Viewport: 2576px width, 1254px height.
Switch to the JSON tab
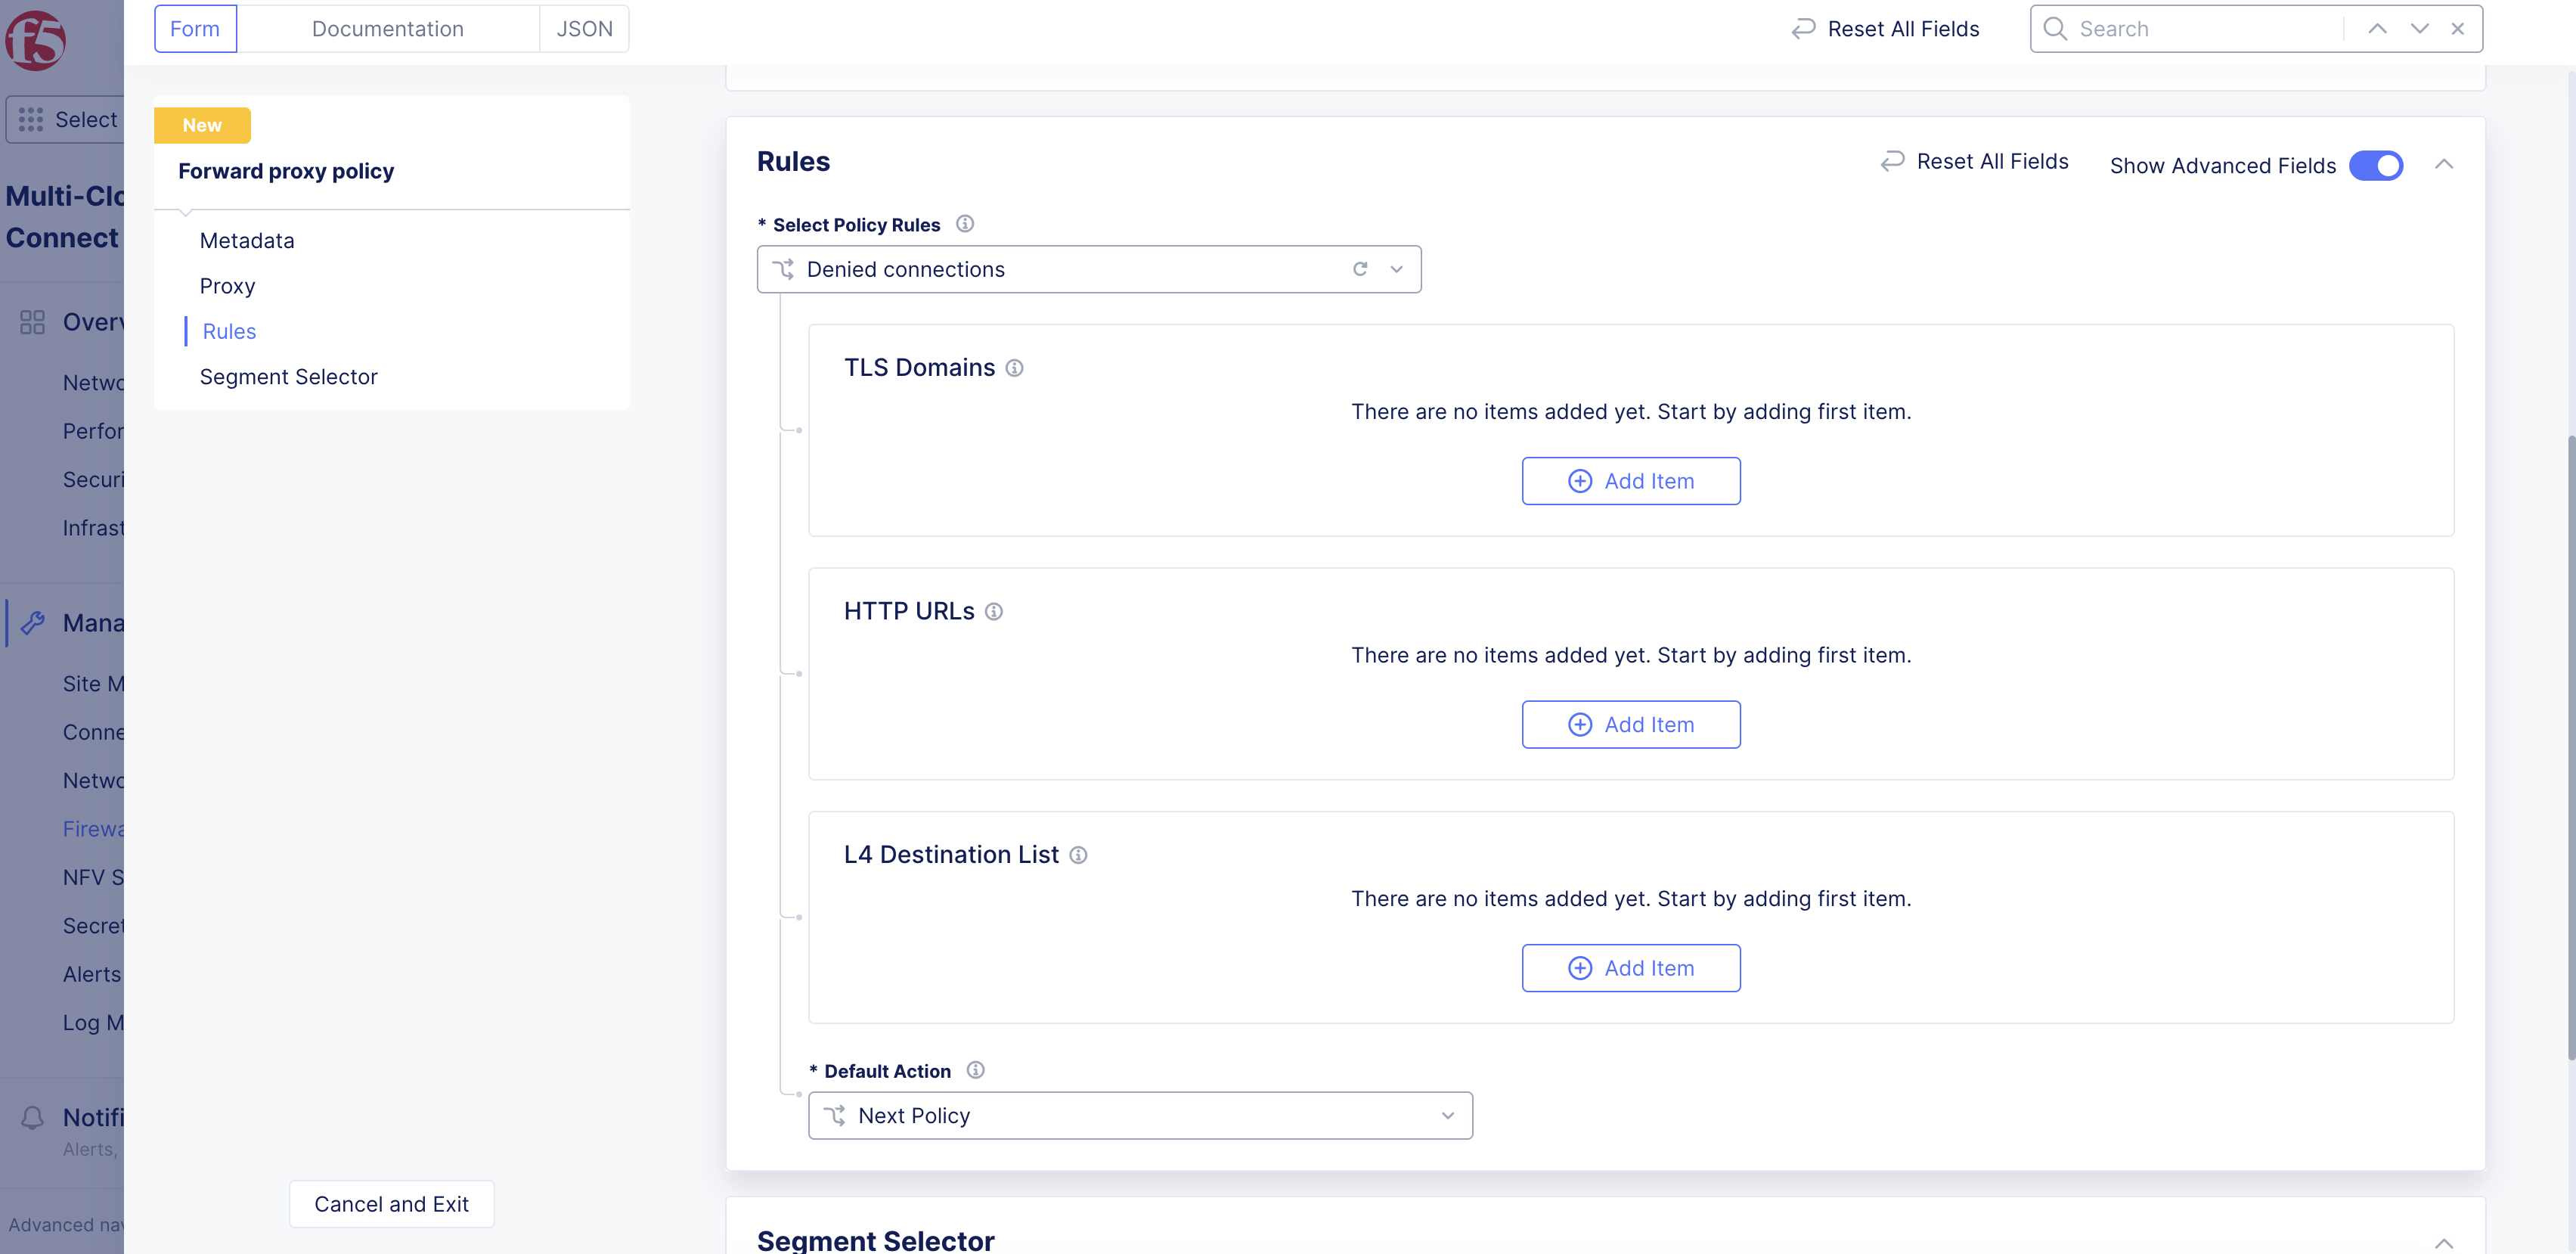[x=584, y=29]
